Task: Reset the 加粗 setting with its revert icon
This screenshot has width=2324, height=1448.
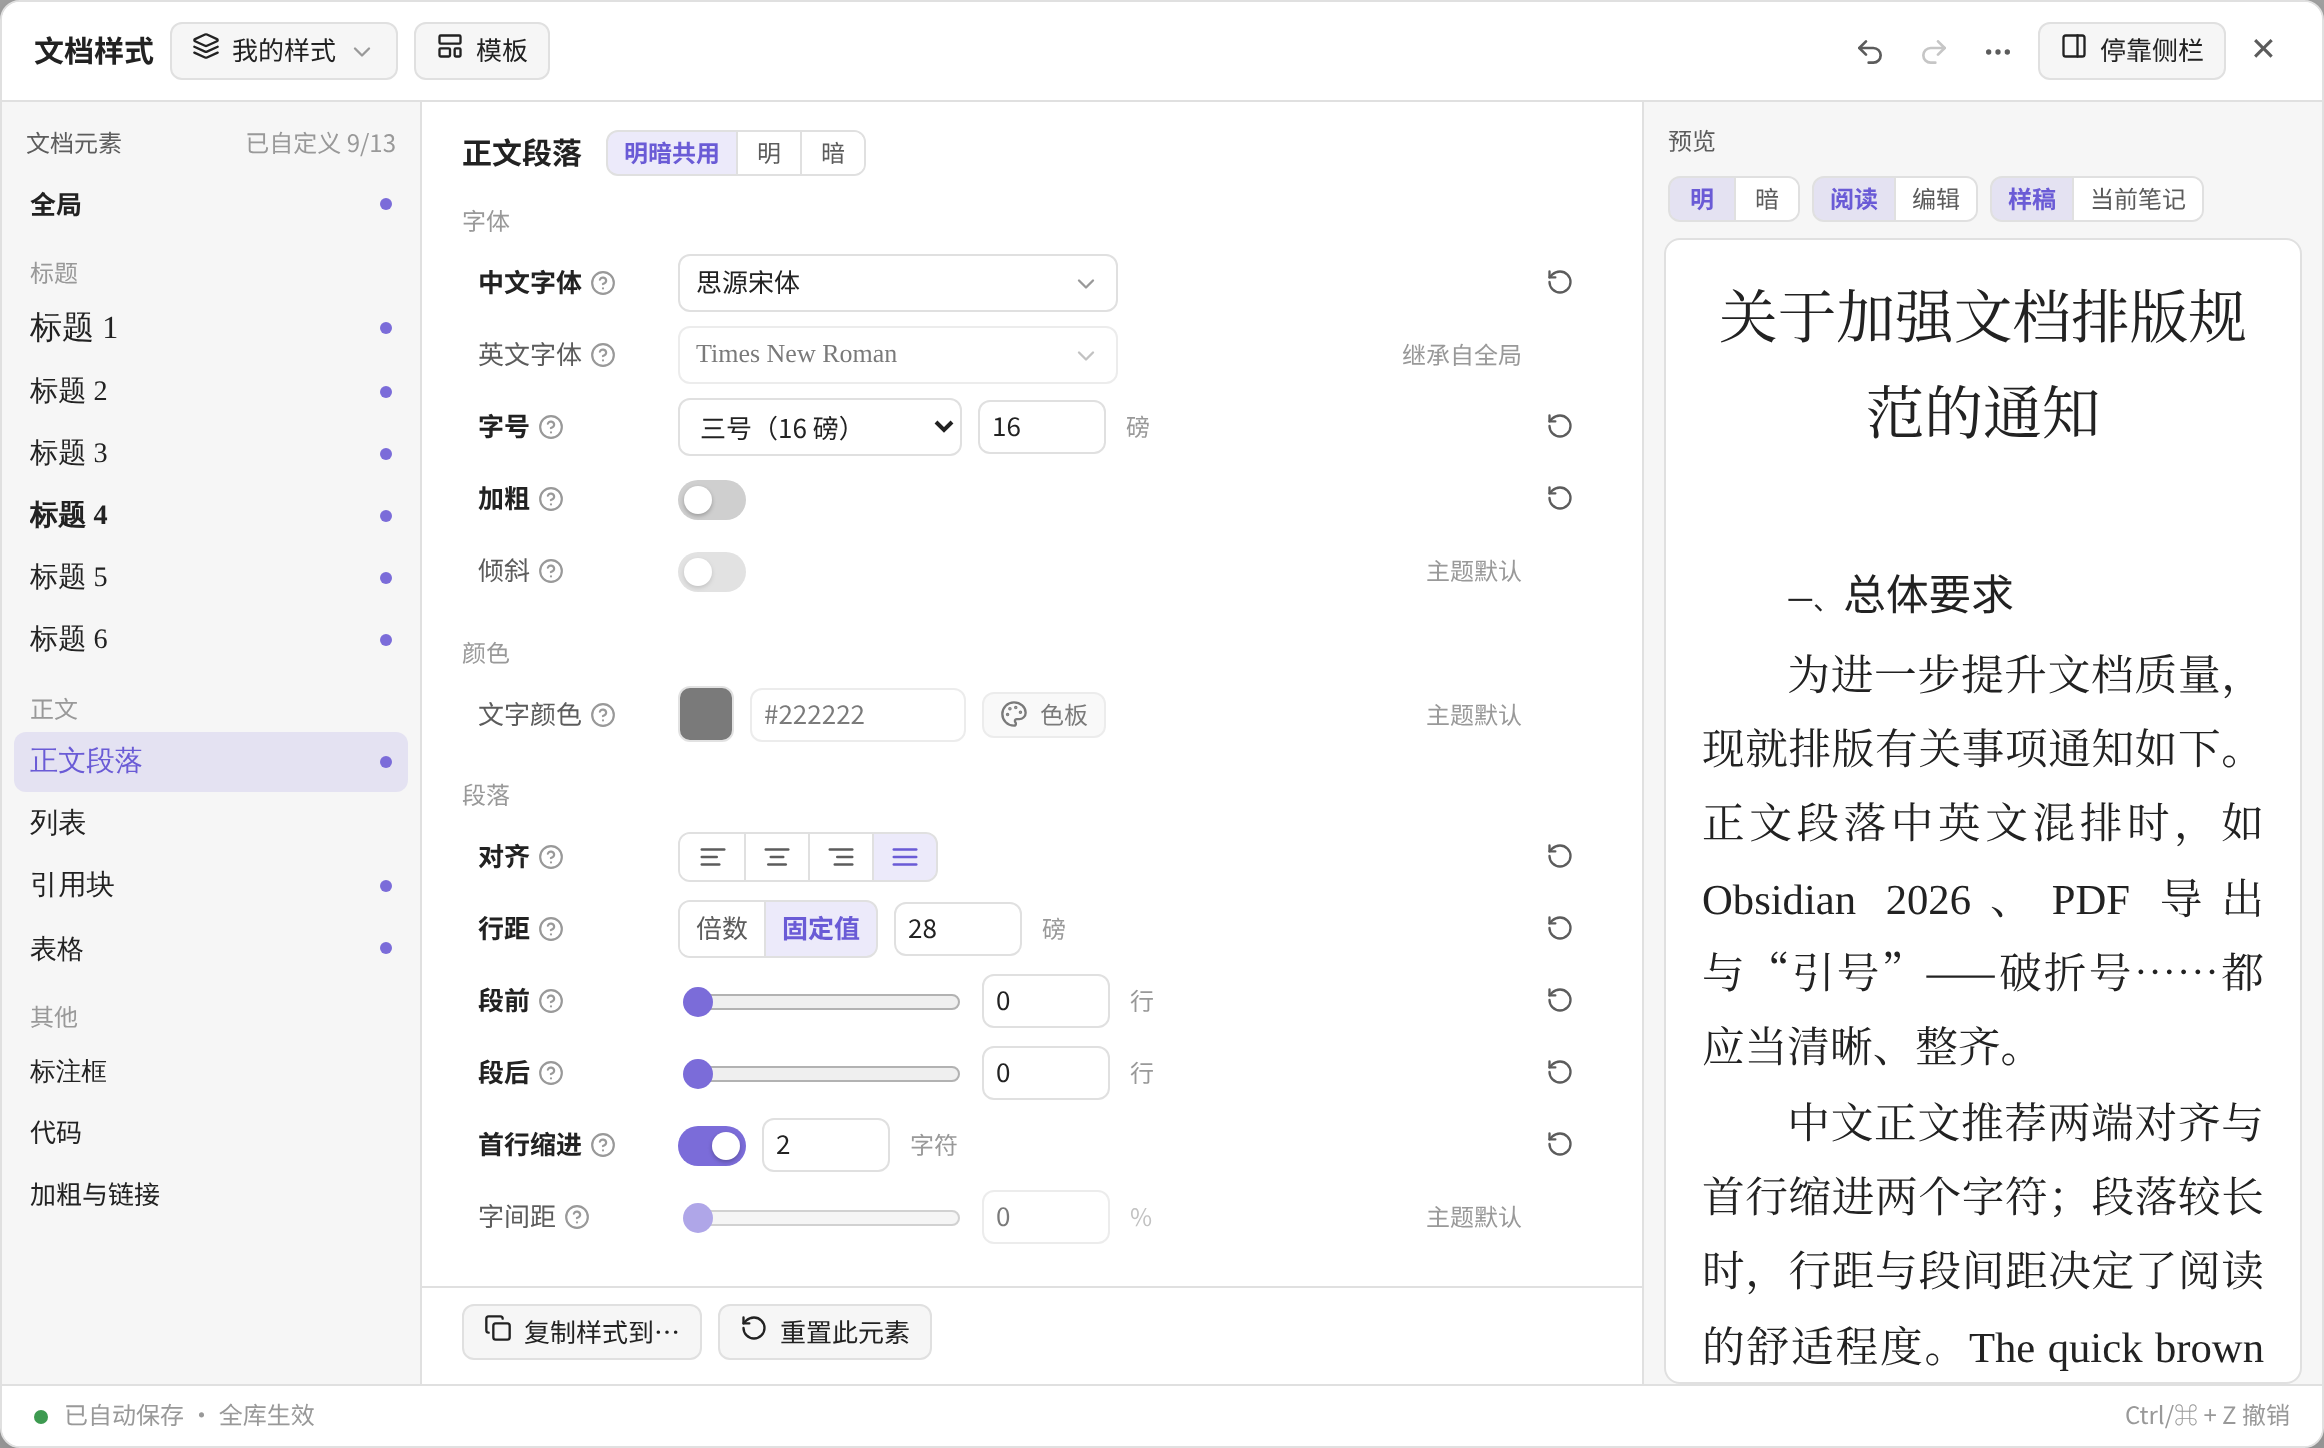Action: (x=1559, y=499)
